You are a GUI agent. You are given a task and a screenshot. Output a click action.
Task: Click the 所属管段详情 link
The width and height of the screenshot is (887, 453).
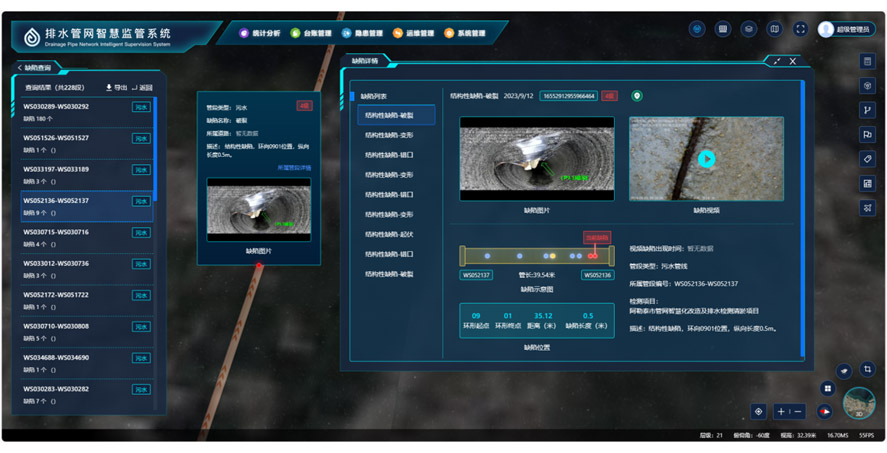pos(294,168)
